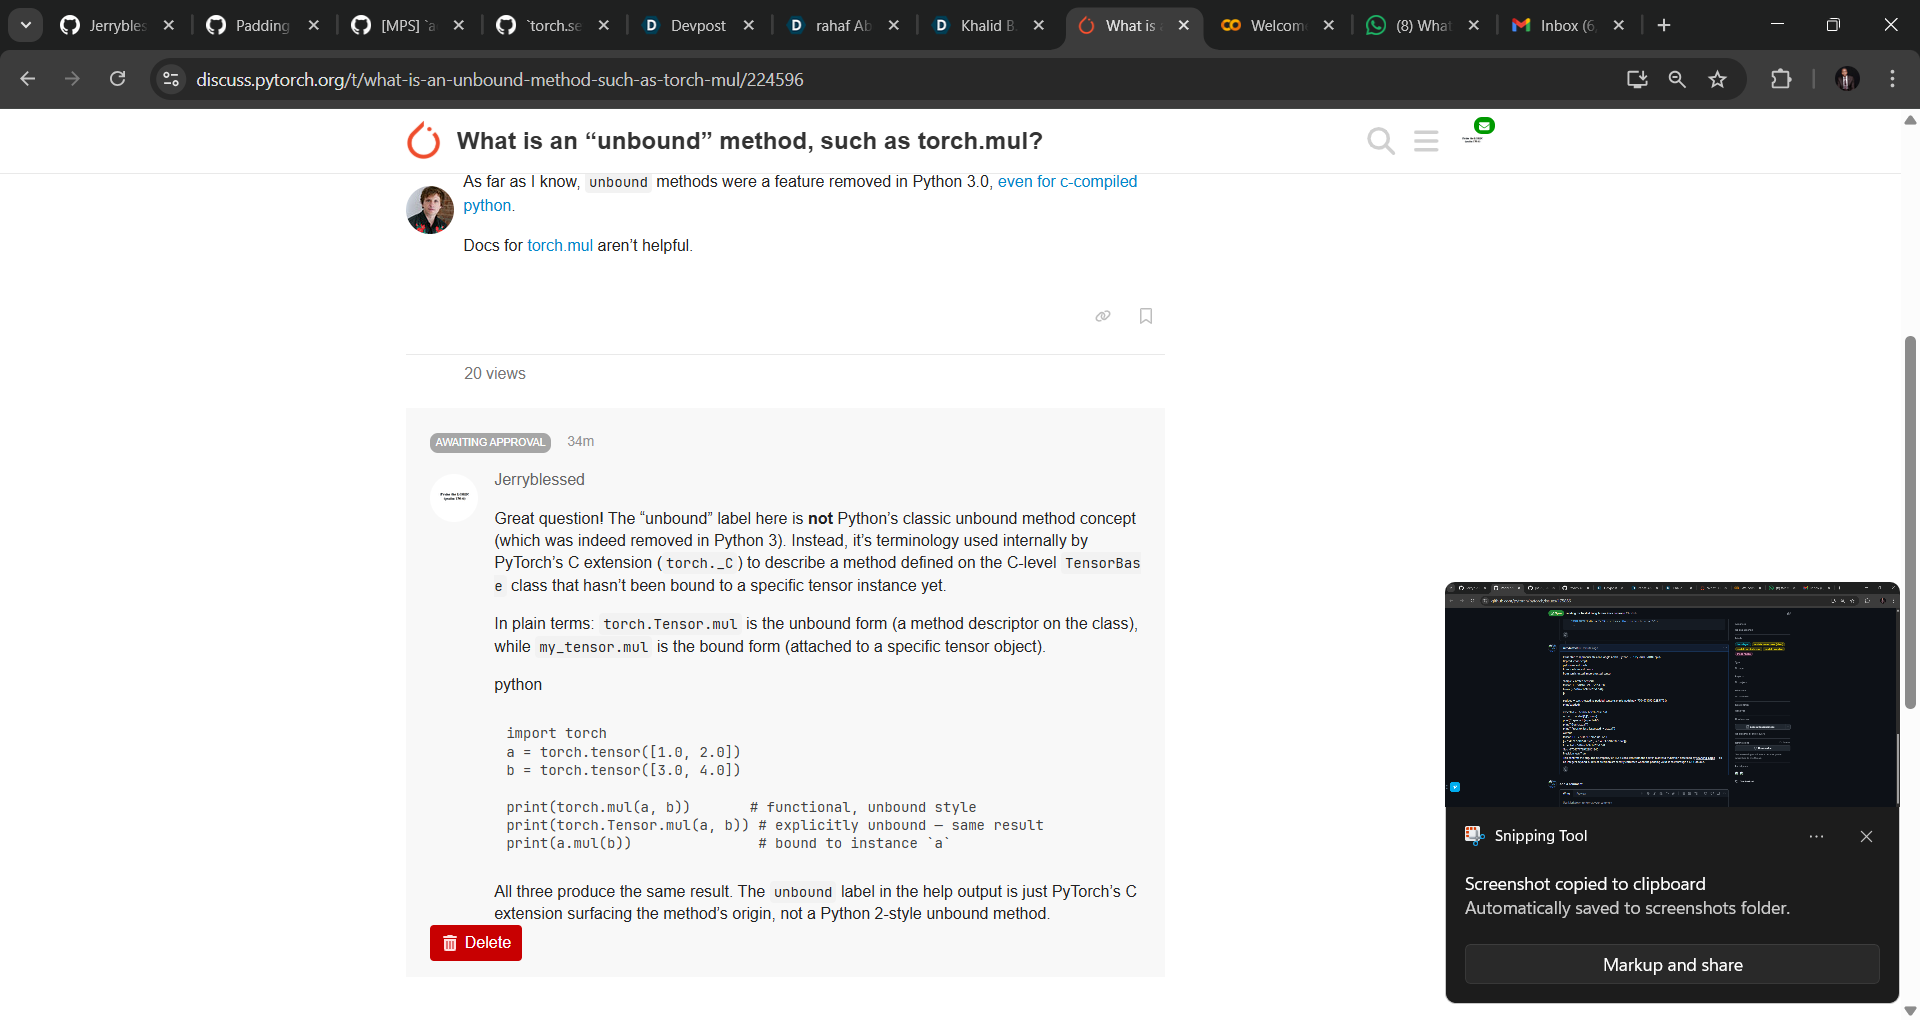Viewport: 1920px width, 1020px height.
Task: Open the Chrome three-dot menu
Action: tap(1892, 79)
